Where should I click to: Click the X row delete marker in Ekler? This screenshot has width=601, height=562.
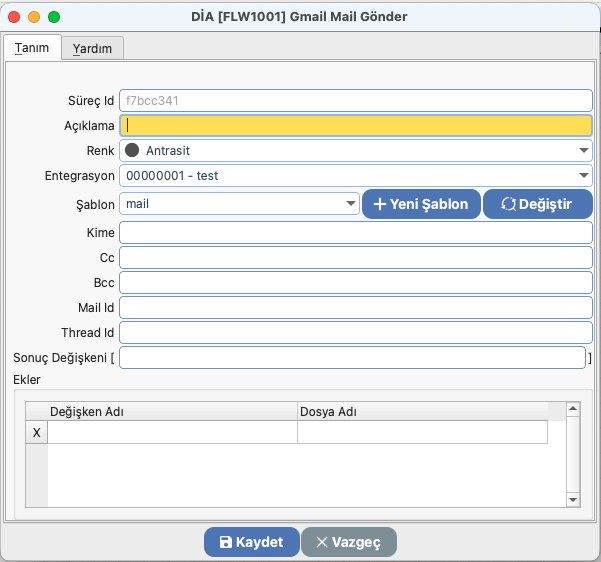coord(37,432)
